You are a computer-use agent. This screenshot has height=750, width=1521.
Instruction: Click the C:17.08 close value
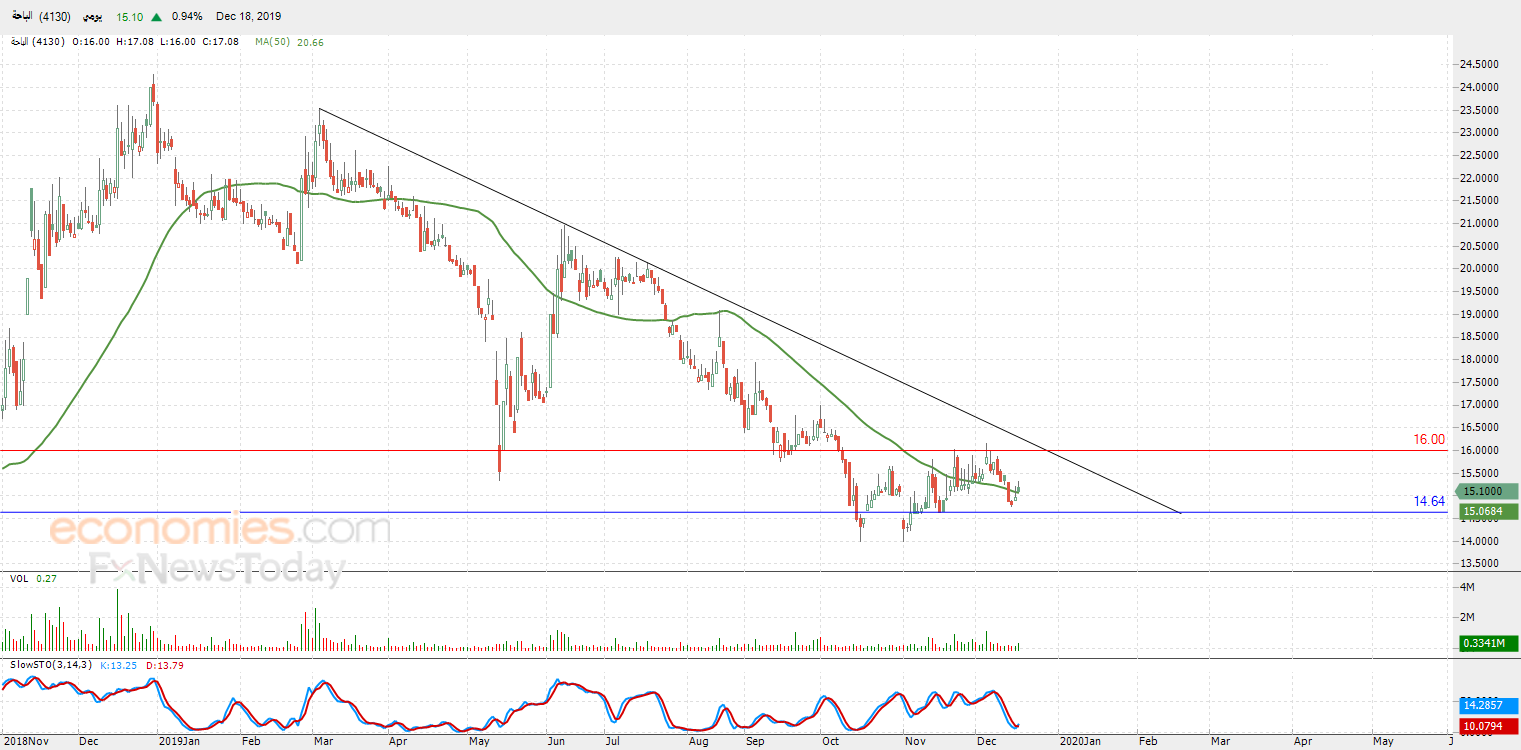(219, 42)
